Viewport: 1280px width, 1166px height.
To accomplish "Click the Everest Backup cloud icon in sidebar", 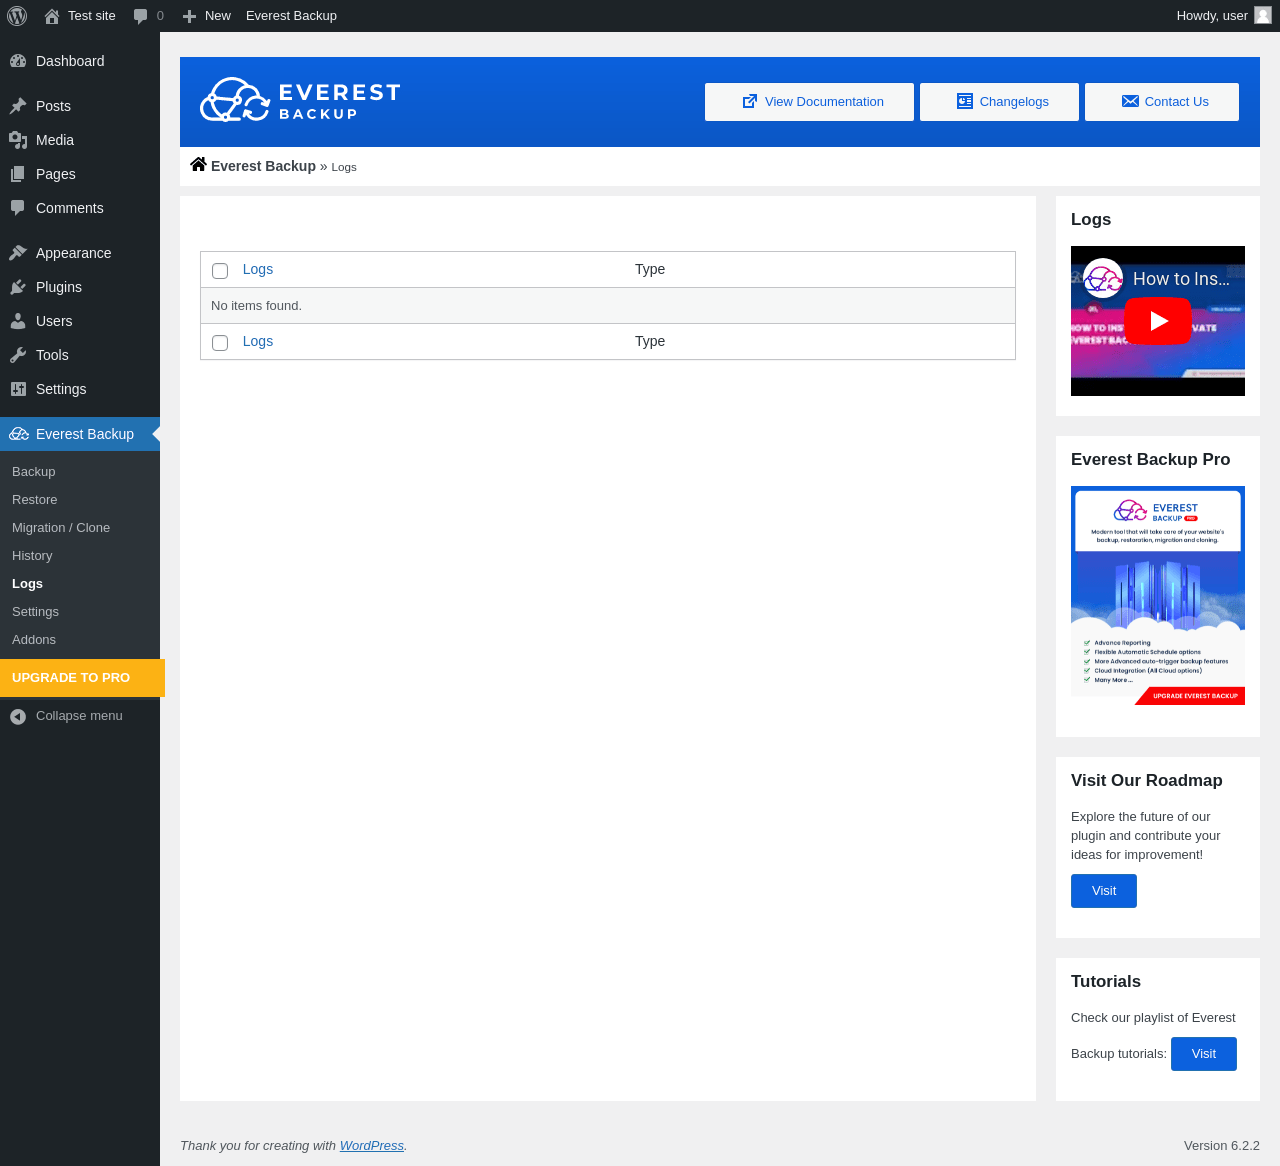I will [x=18, y=434].
